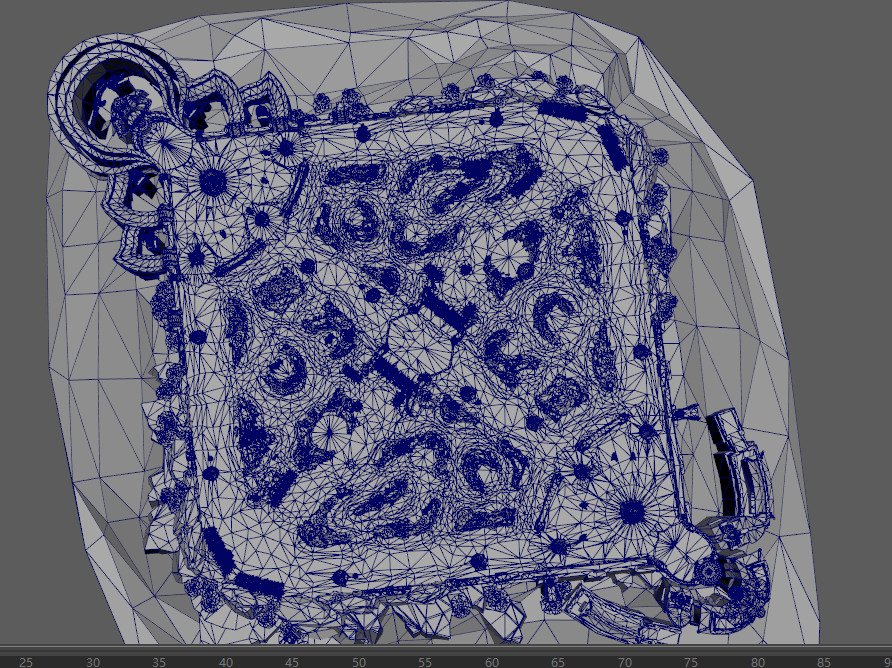Click frame 35 in the time slider
The height and width of the screenshot is (668, 892).
click(159, 662)
